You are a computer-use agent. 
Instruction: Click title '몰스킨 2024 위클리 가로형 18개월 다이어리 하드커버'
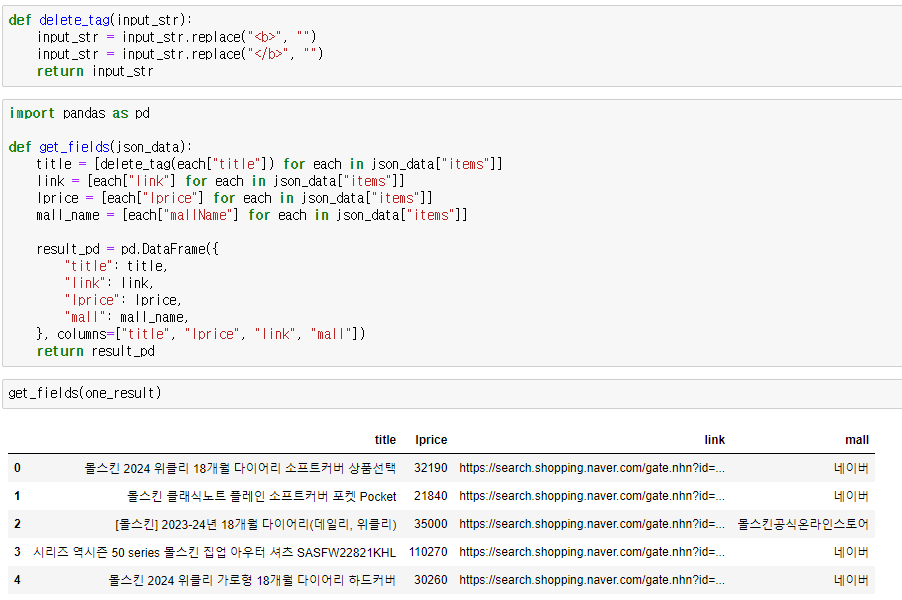click(x=252, y=580)
